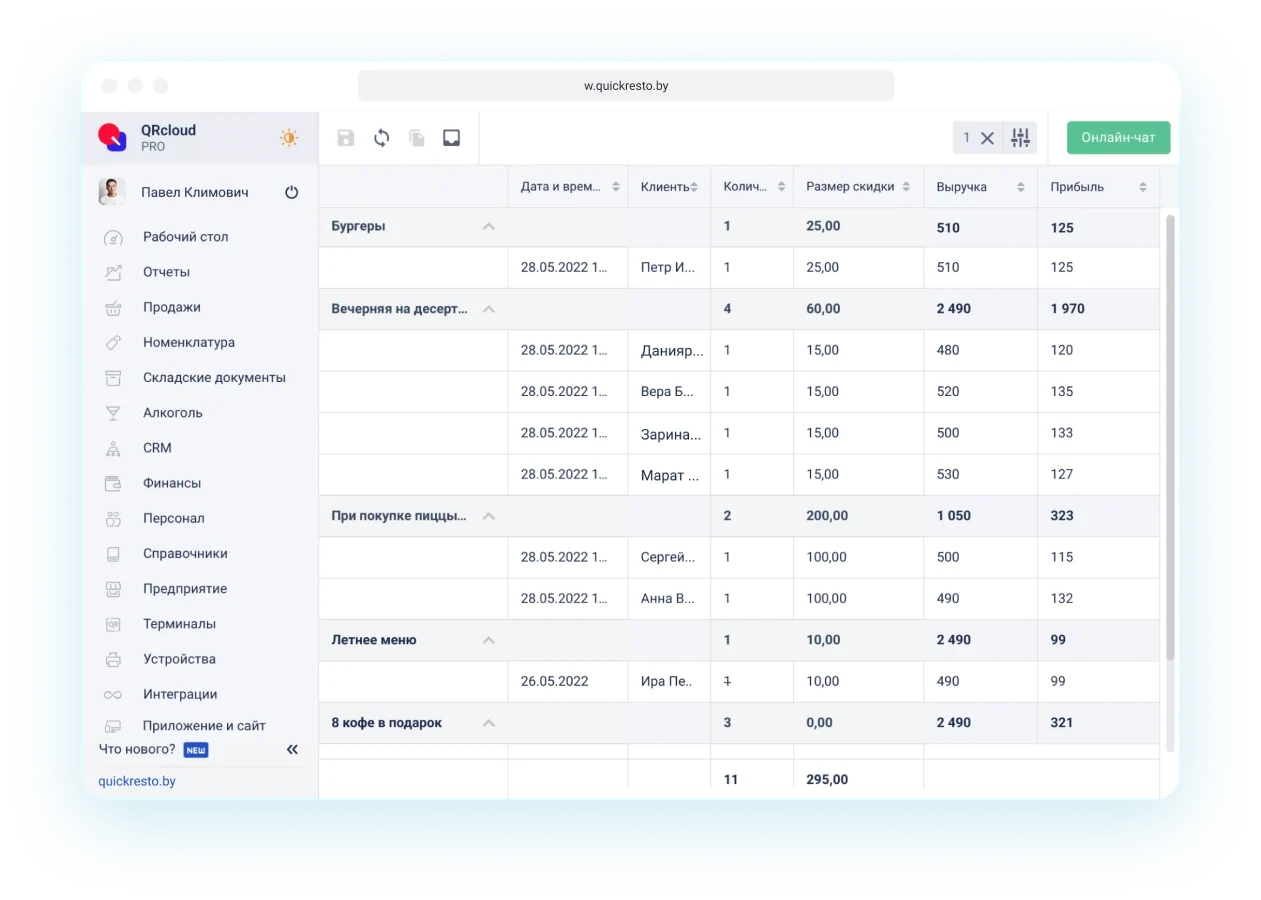Click the Онлайн-чат button
The width and height of the screenshot is (1261, 900).
(x=1118, y=138)
